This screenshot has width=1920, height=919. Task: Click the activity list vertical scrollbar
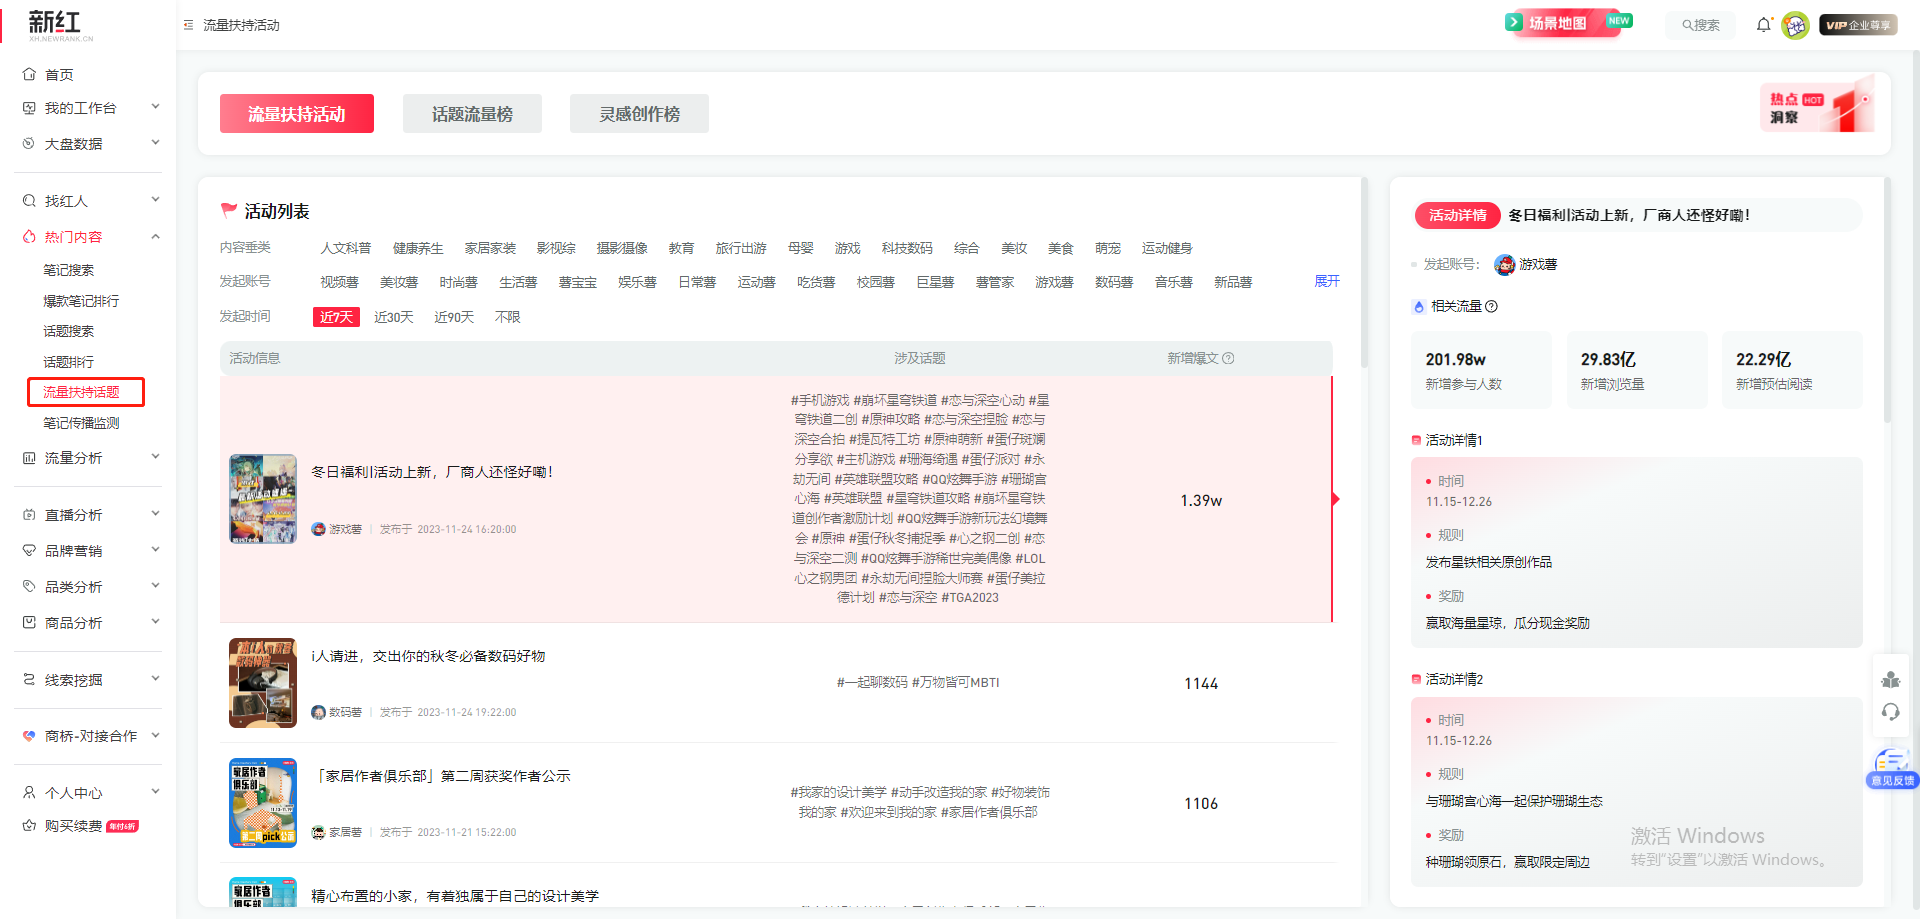pos(1364,273)
